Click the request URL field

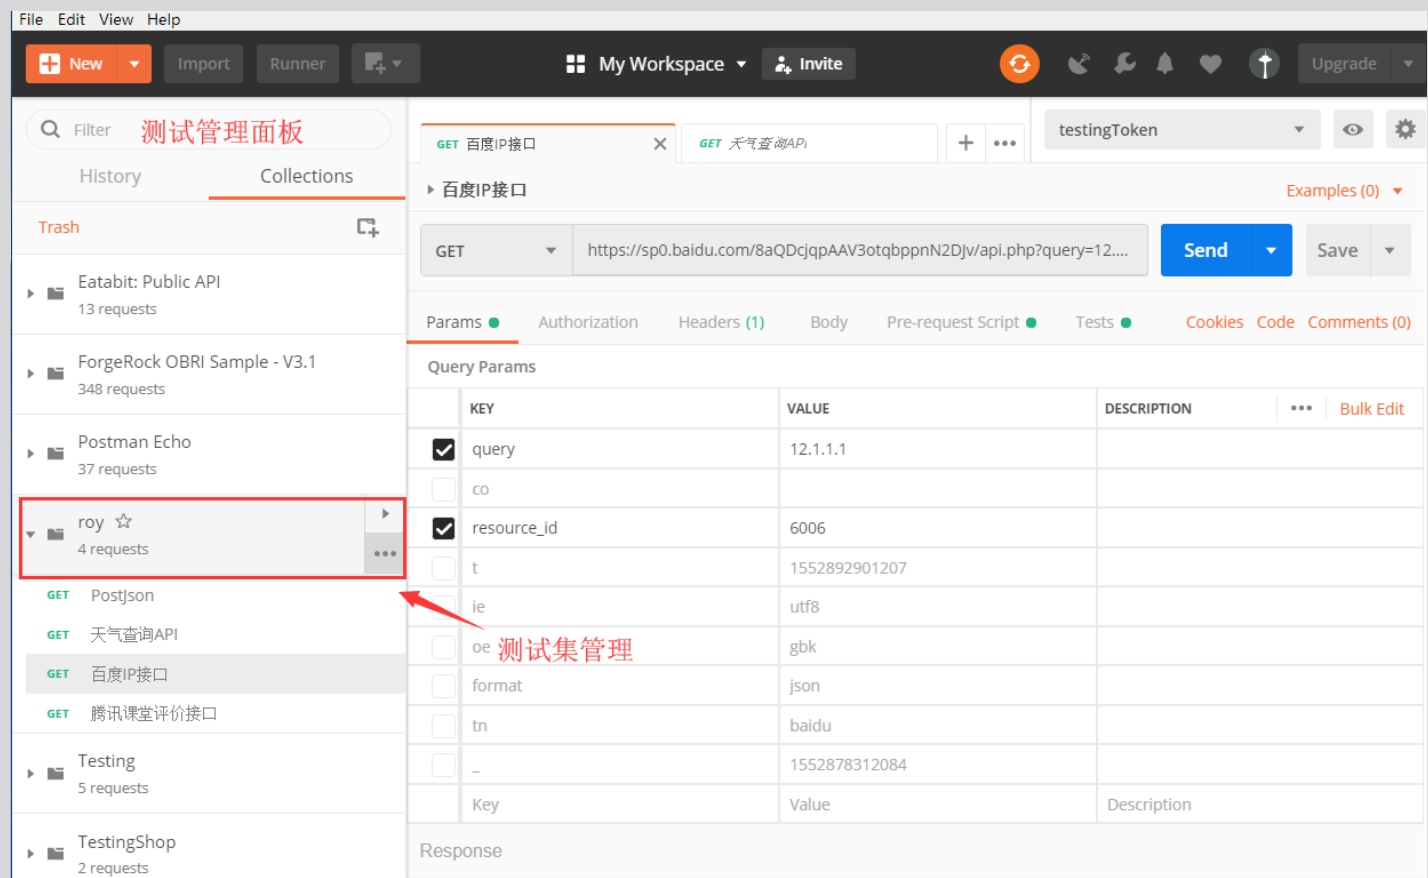pyautogui.click(x=860, y=250)
